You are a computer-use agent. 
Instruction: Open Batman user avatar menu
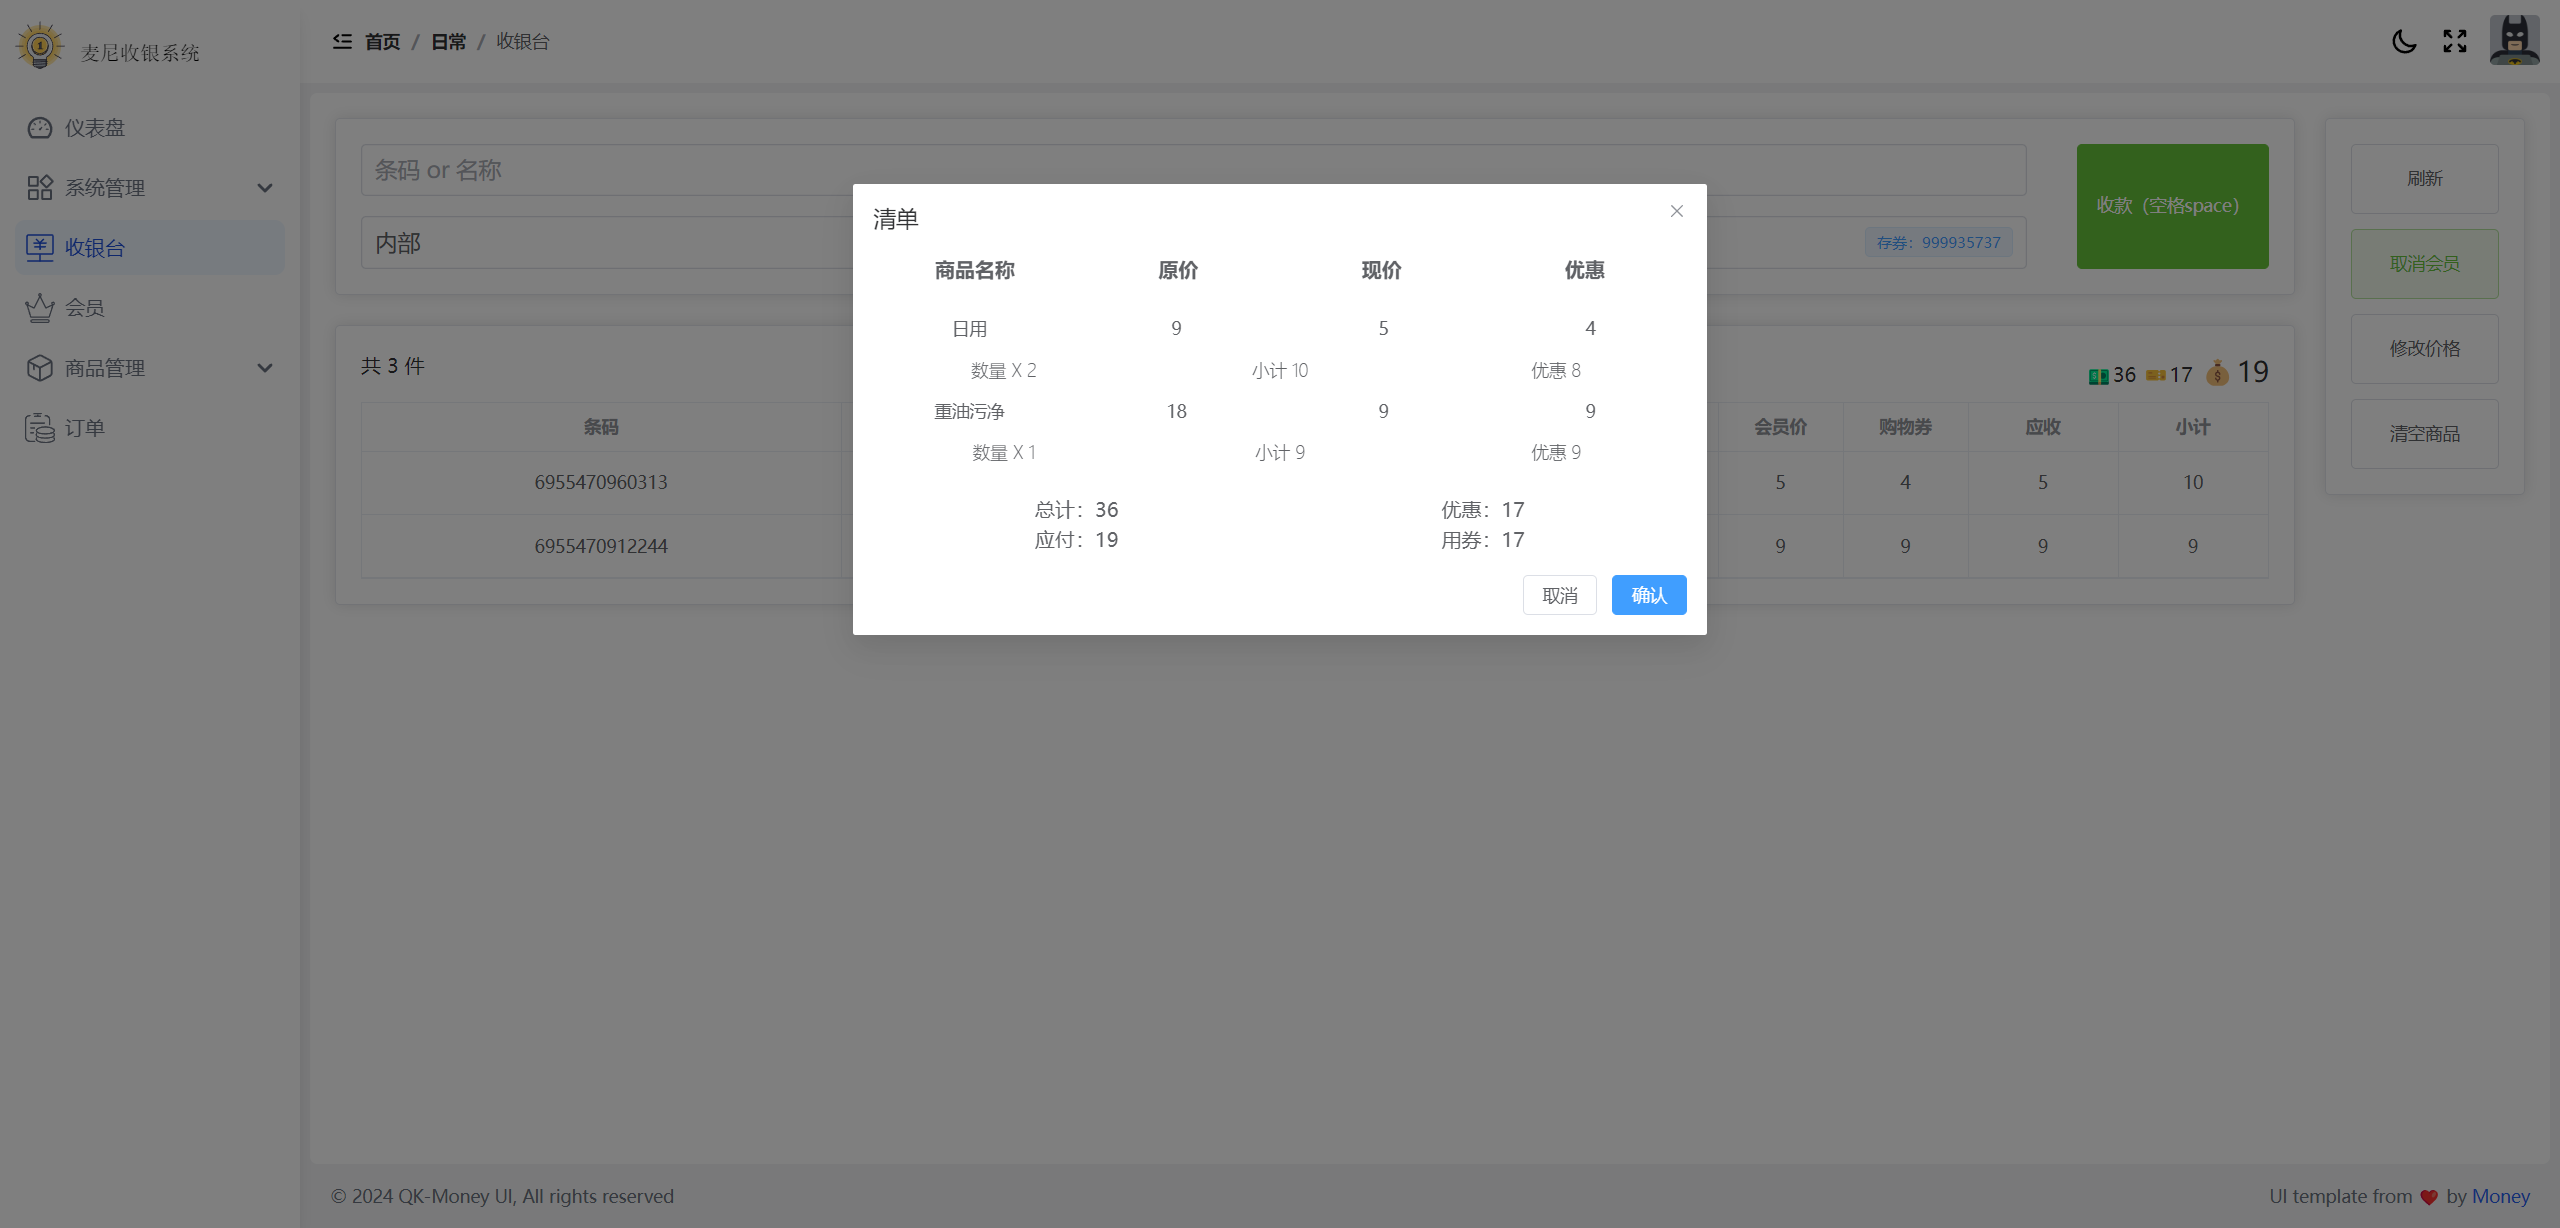[x=2514, y=41]
